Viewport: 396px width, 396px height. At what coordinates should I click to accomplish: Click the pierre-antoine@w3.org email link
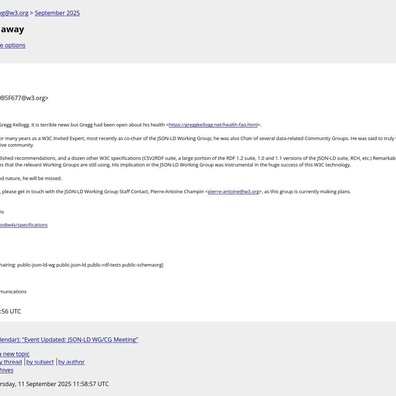click(x=233, y=192)
